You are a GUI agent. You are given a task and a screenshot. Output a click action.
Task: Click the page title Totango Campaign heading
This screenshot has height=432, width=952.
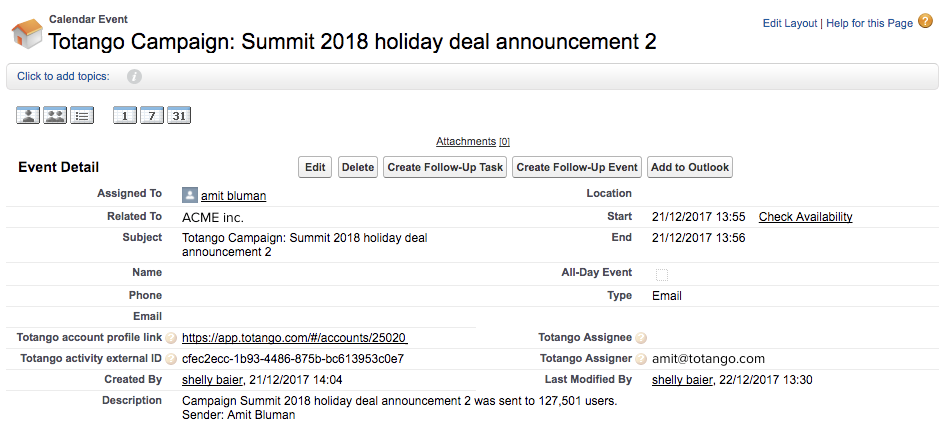[x=352, y=42]
